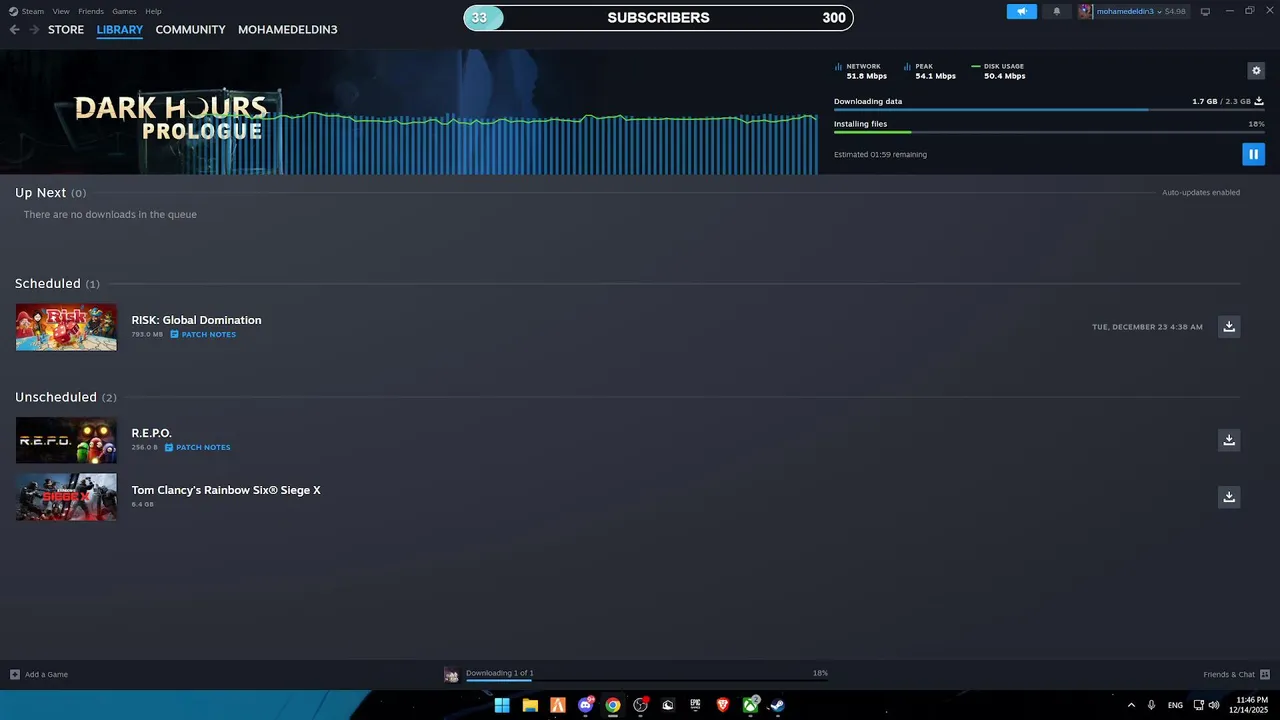1280x720 pixels.
Task: Open the View menu
Action: 61,11
